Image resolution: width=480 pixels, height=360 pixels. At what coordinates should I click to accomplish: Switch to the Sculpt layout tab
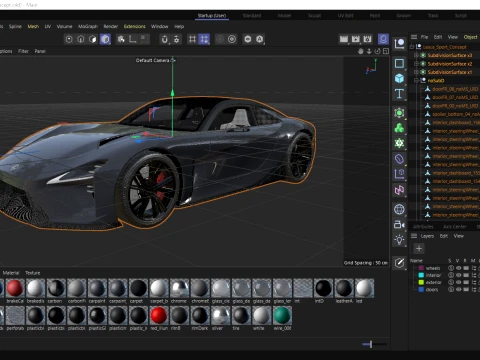(x=314, y=16)
